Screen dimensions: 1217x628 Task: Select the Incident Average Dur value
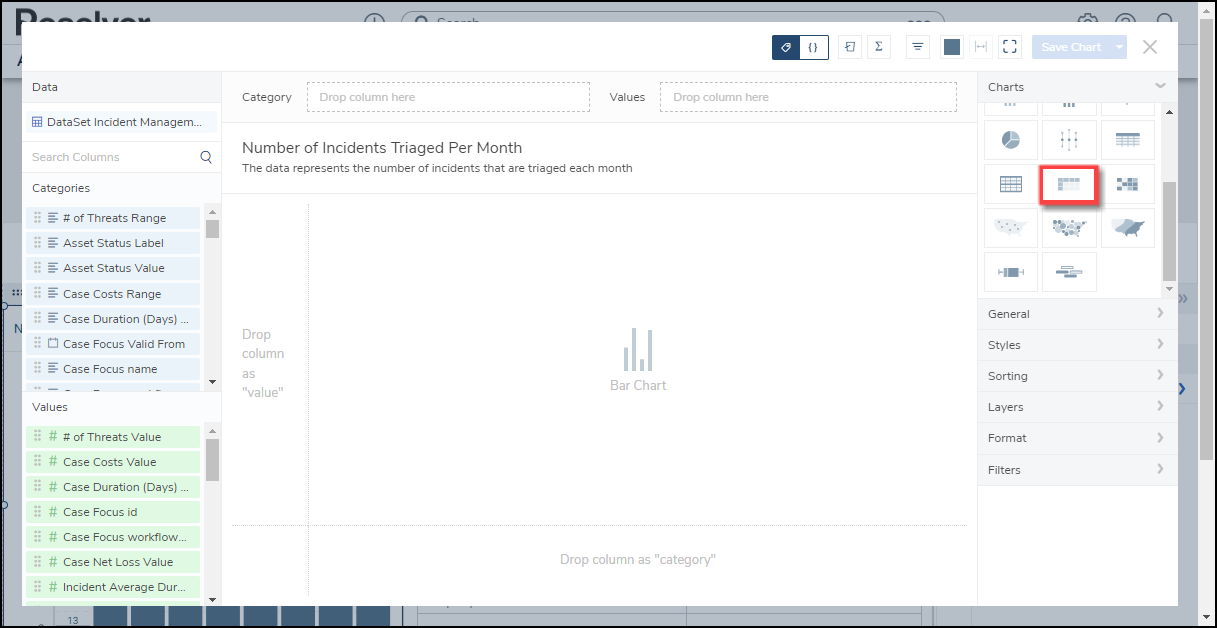[x=113, y=587]
